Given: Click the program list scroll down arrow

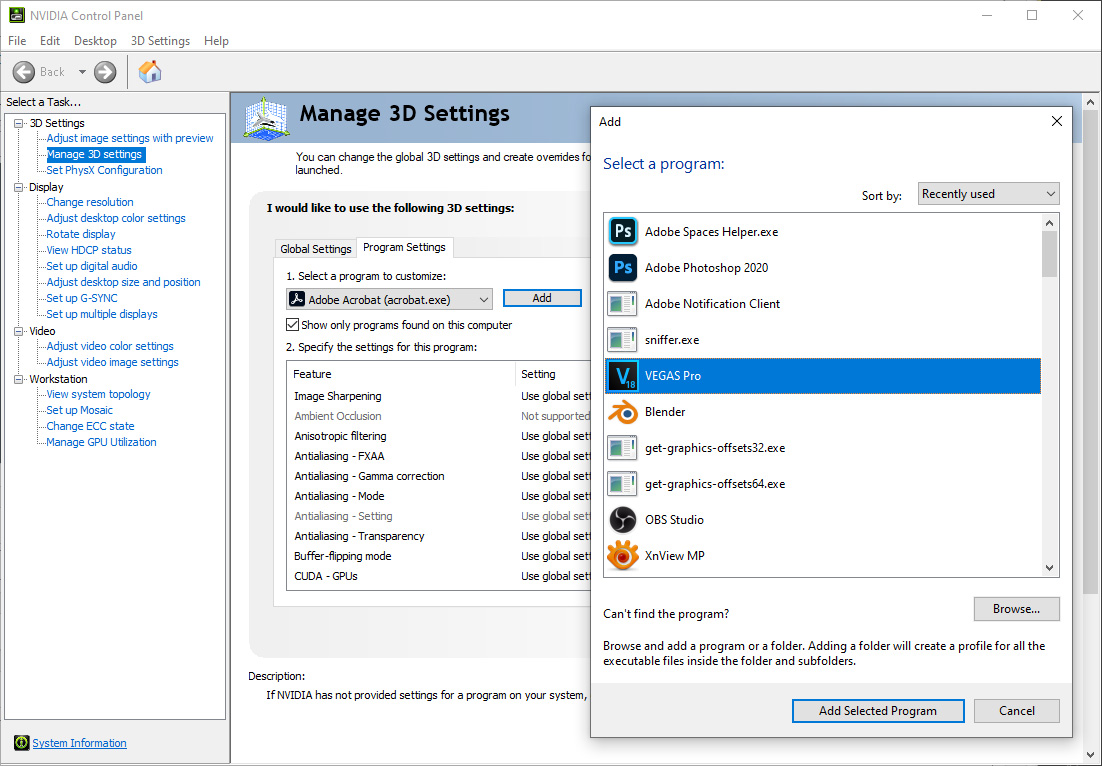Looking at the screenshot, I should pos(1049,568).
